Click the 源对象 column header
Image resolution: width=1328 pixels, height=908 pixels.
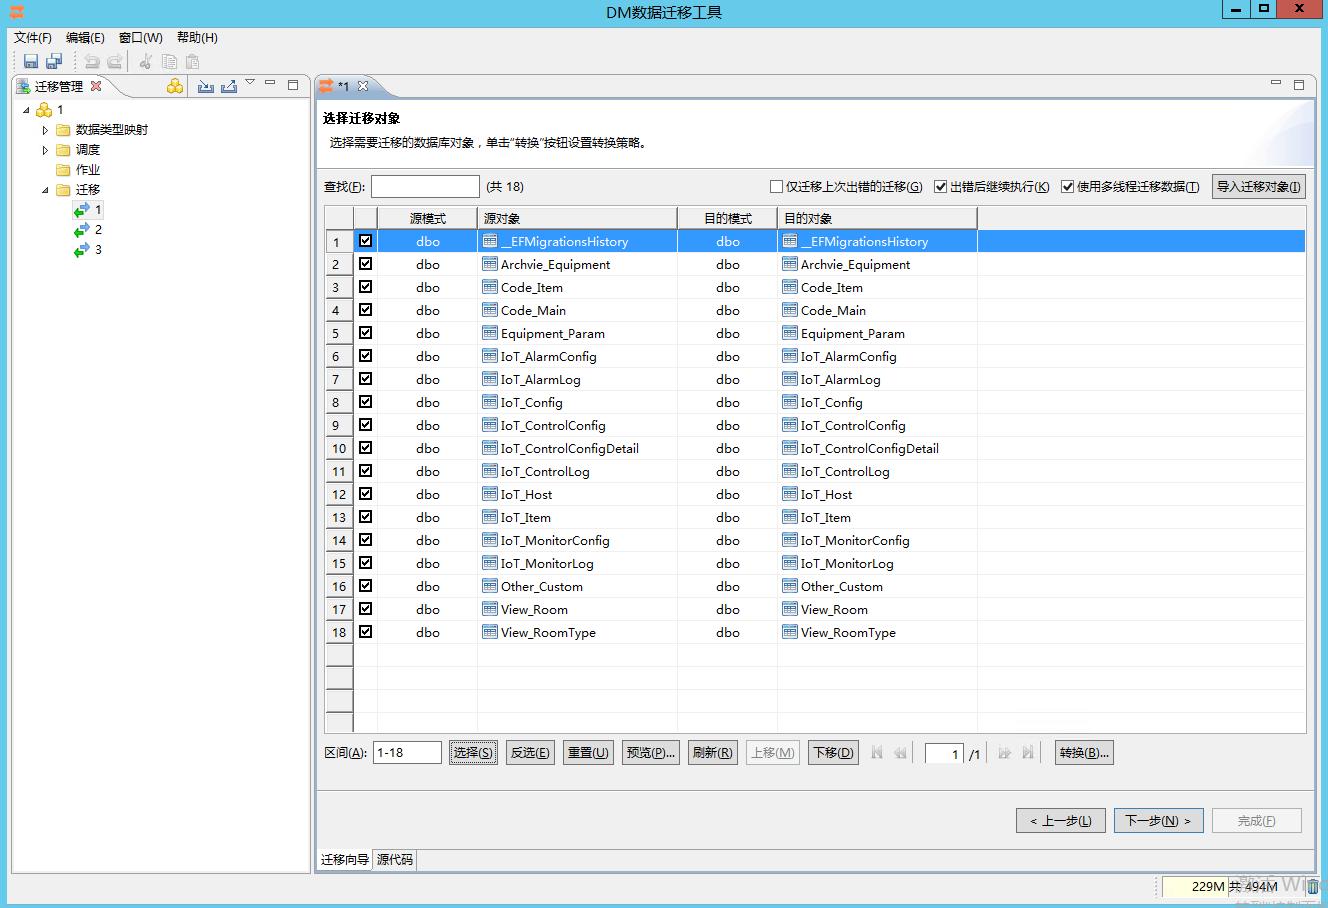tap(578, 218)
